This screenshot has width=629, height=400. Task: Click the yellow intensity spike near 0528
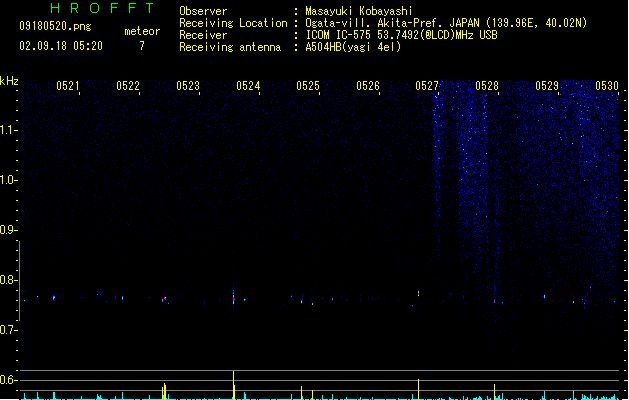[x=494, y=392]
